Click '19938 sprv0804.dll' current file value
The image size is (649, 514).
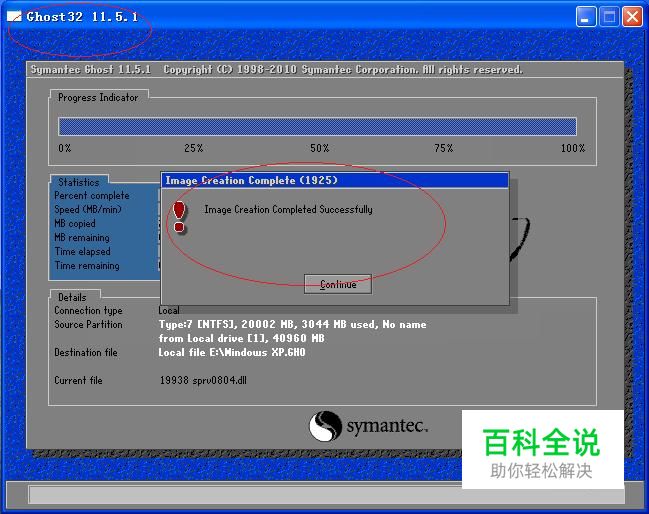coord(203,380)
